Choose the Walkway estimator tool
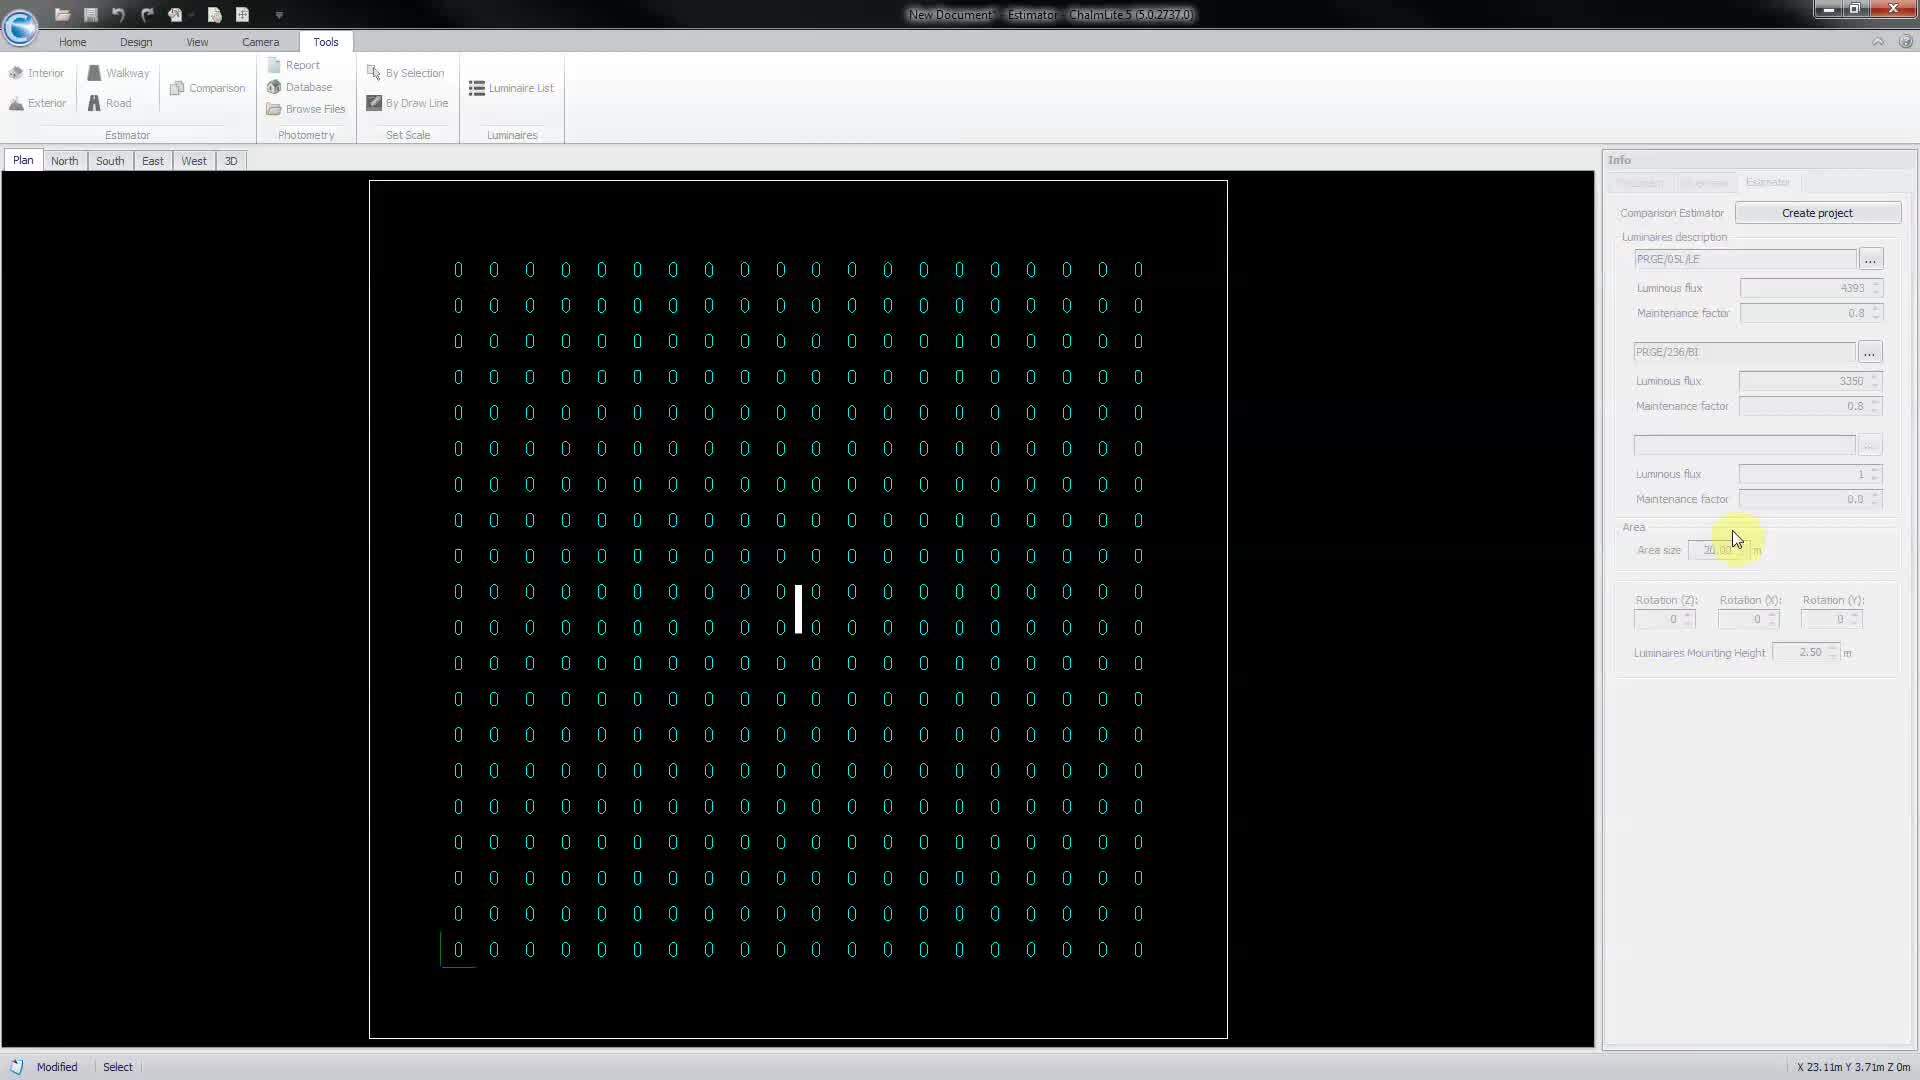 pyautogui.click(x=118, y=72)
